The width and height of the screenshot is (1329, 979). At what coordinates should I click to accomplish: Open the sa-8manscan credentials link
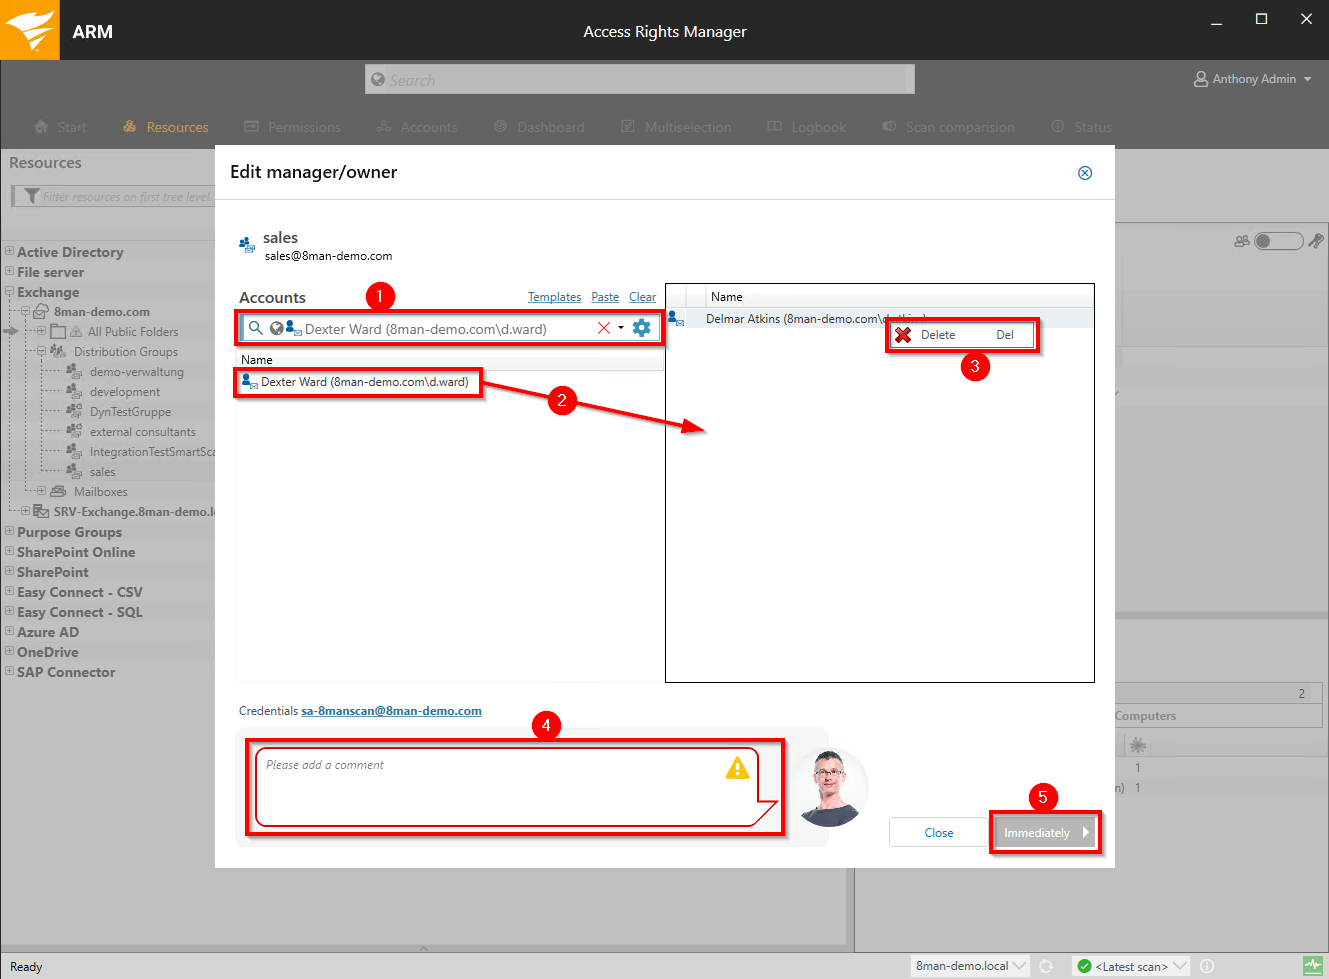pyautogui.click(x=391, y=711)
